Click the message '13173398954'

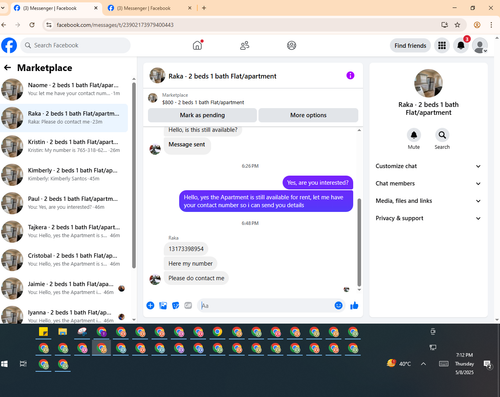tap(186, 249)
